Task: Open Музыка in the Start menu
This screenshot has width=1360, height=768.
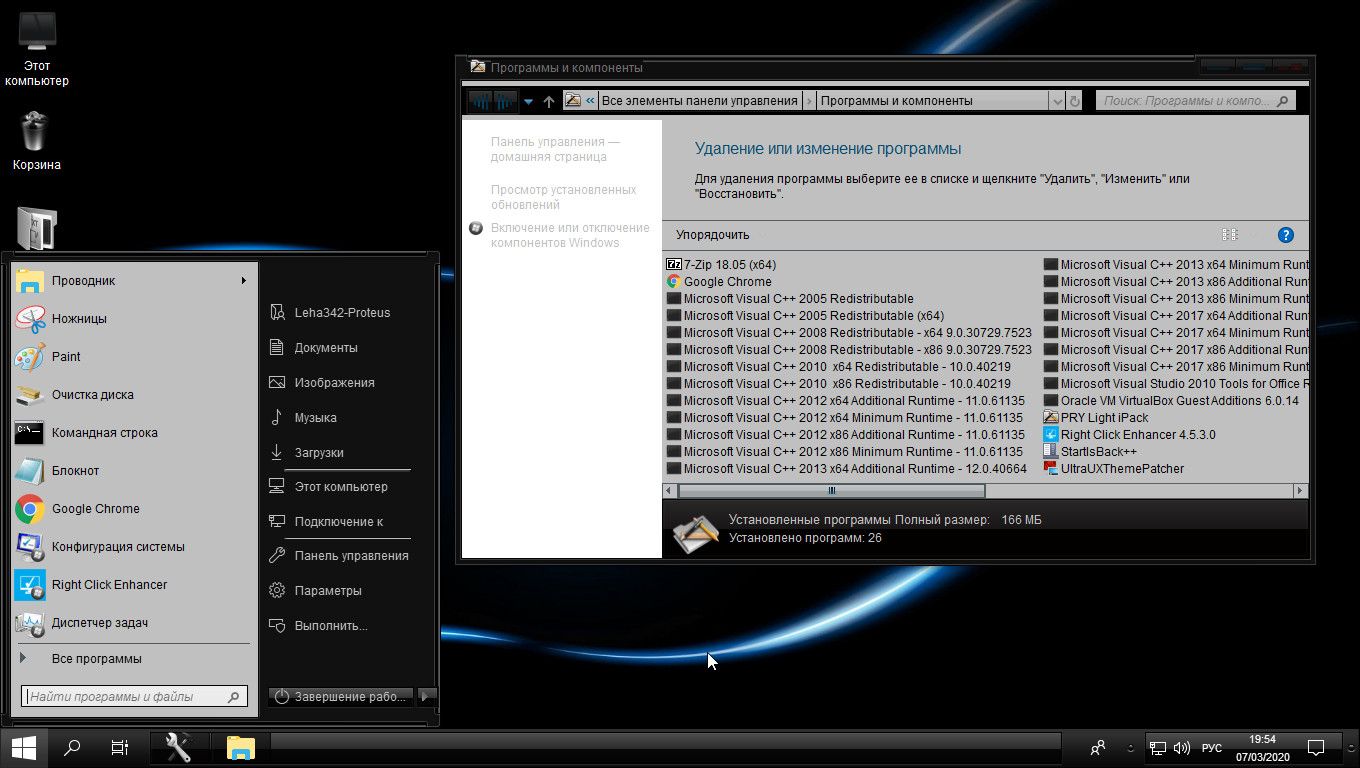Action: [x=340, y=418]
